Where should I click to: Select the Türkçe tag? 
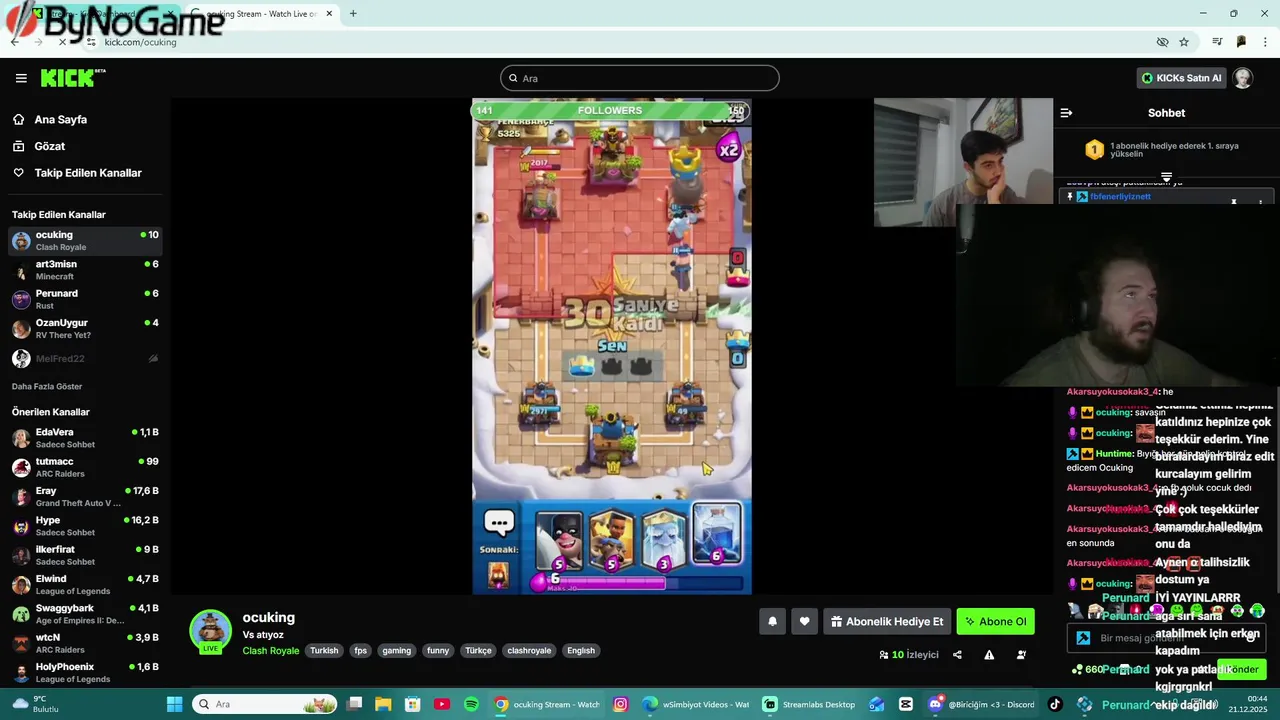point(478,650)
